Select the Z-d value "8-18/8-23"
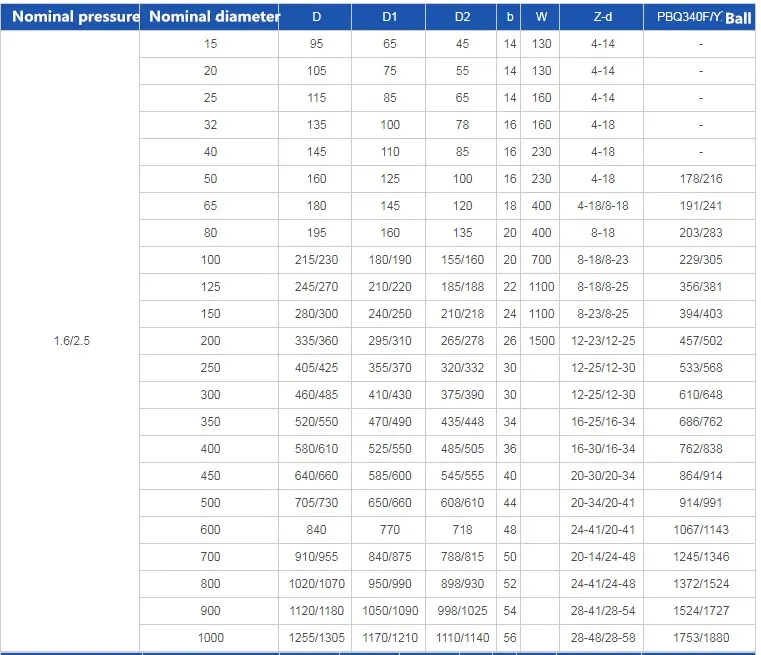 click(x=602, y=260)
